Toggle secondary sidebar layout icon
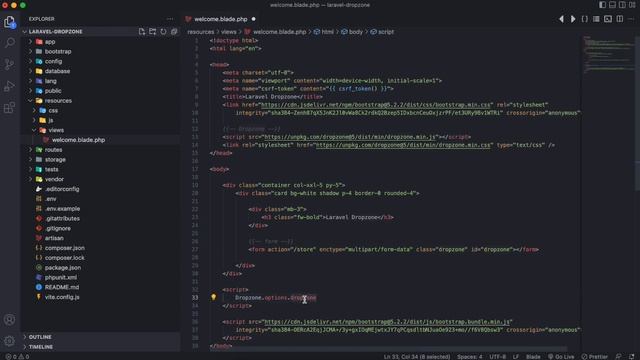 pyautogui.click(x=622, y=5)
